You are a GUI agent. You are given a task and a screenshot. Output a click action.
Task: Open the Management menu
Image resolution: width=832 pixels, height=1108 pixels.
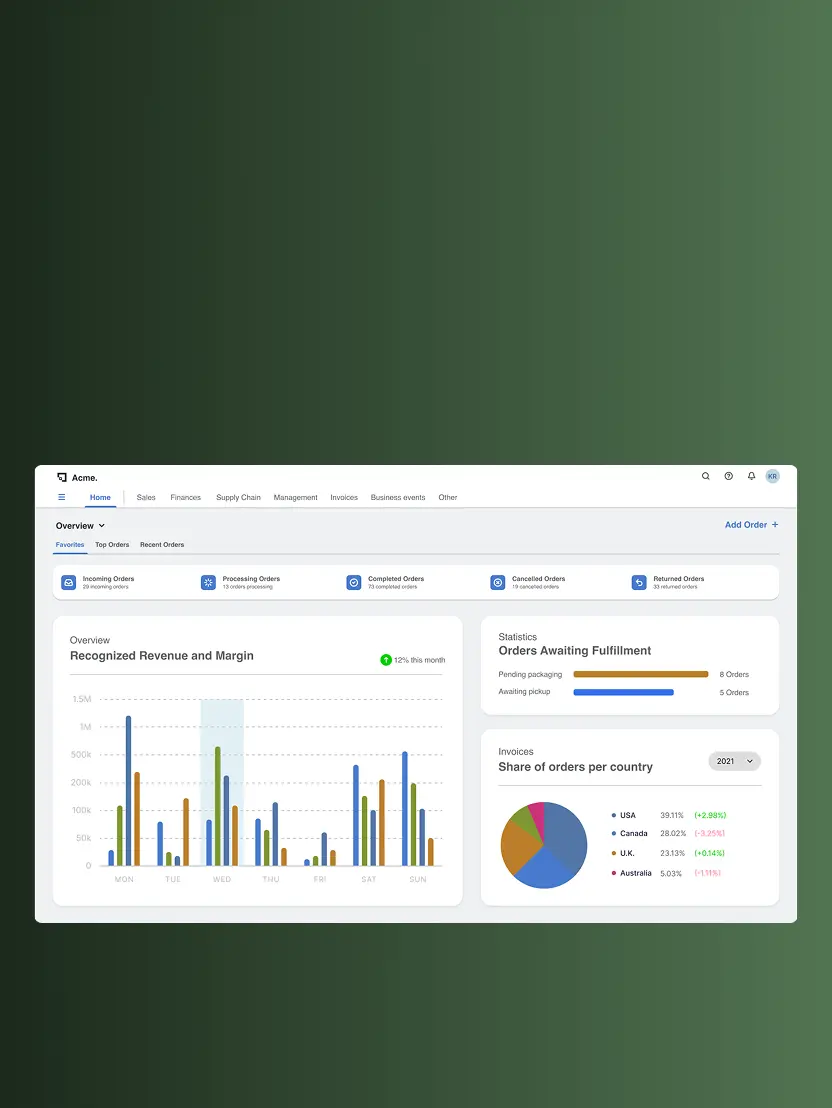pyautogui.click(x=295, y=497)
